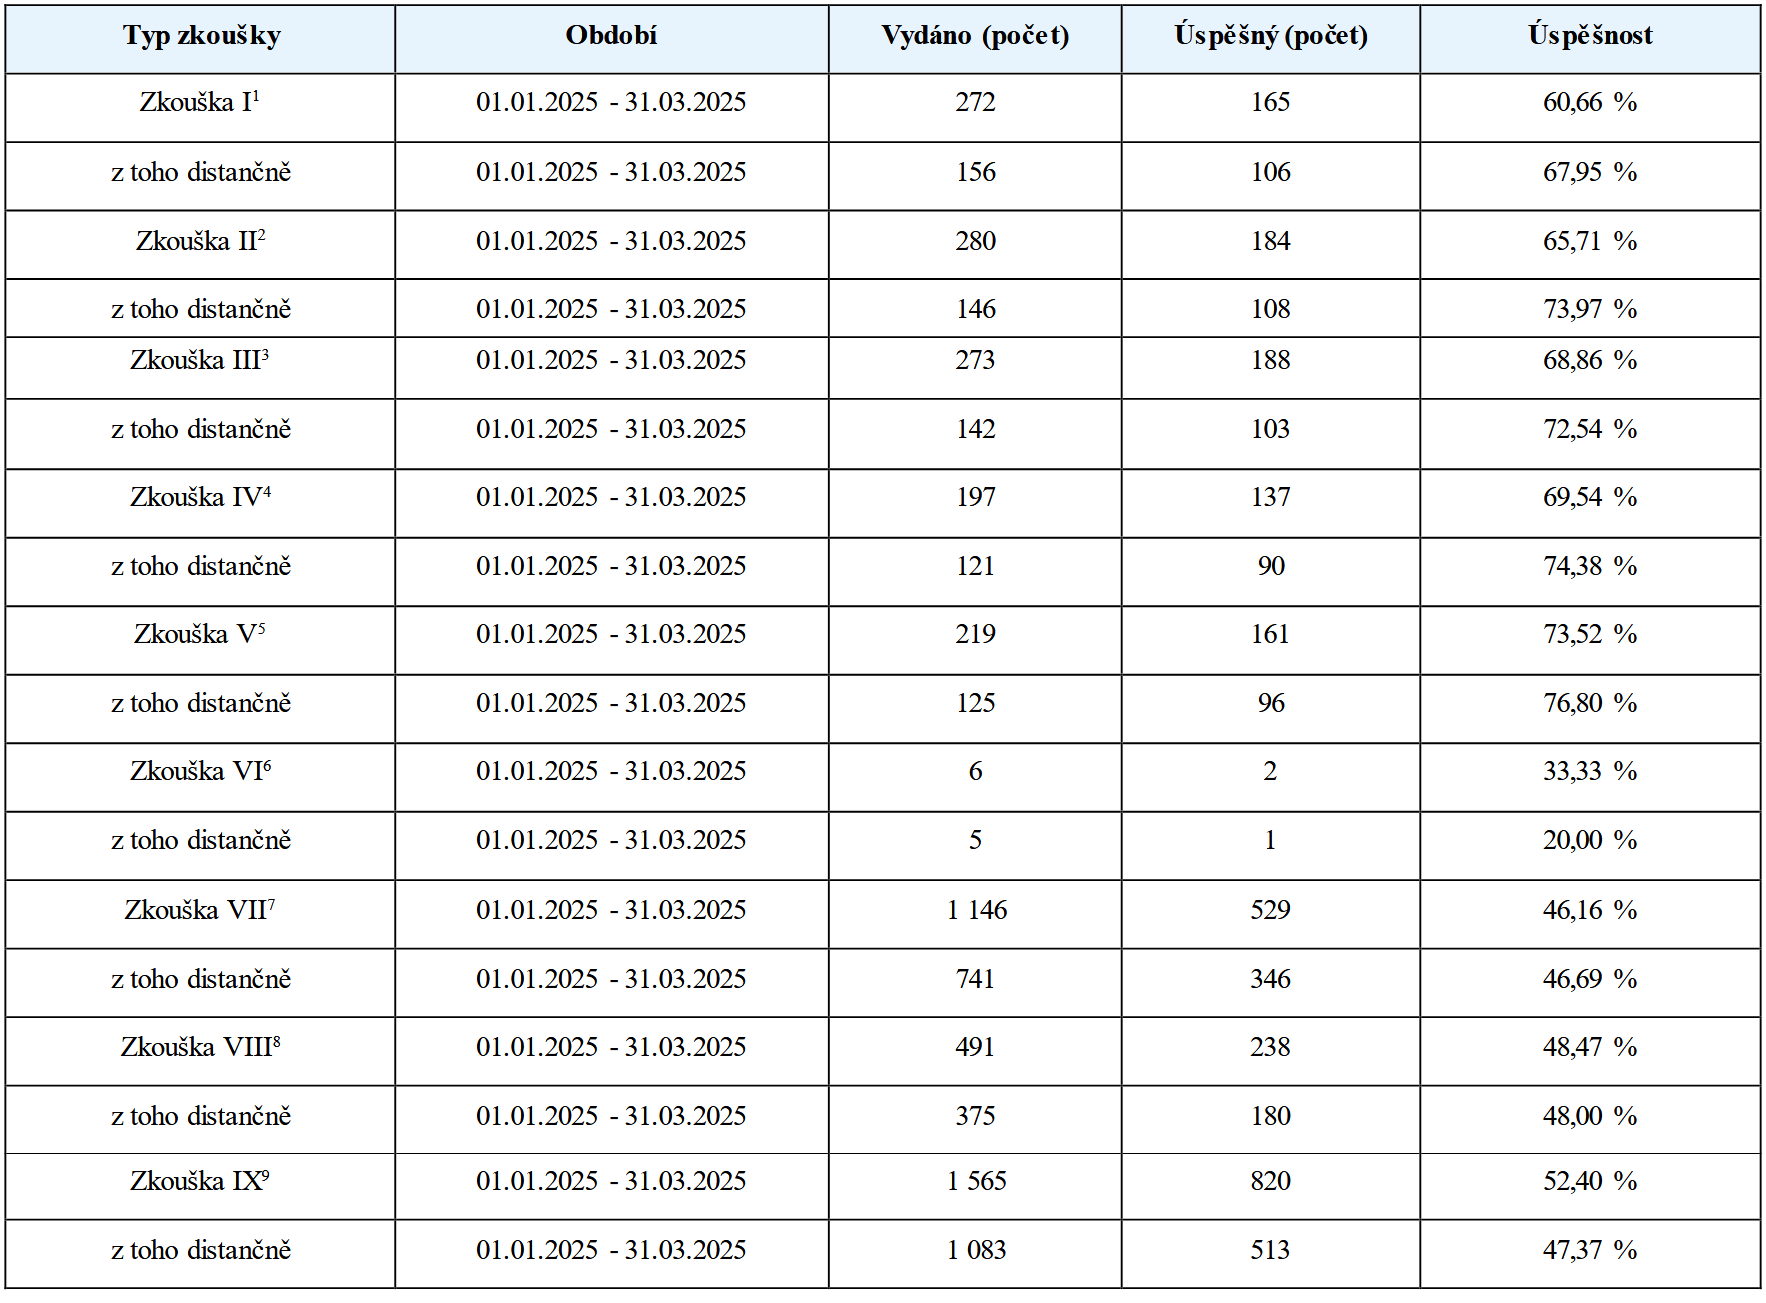The width and height of the screenshot is (1766, 1303).
Task: Select the 'Zkouška I' row label
Action: 200,102
